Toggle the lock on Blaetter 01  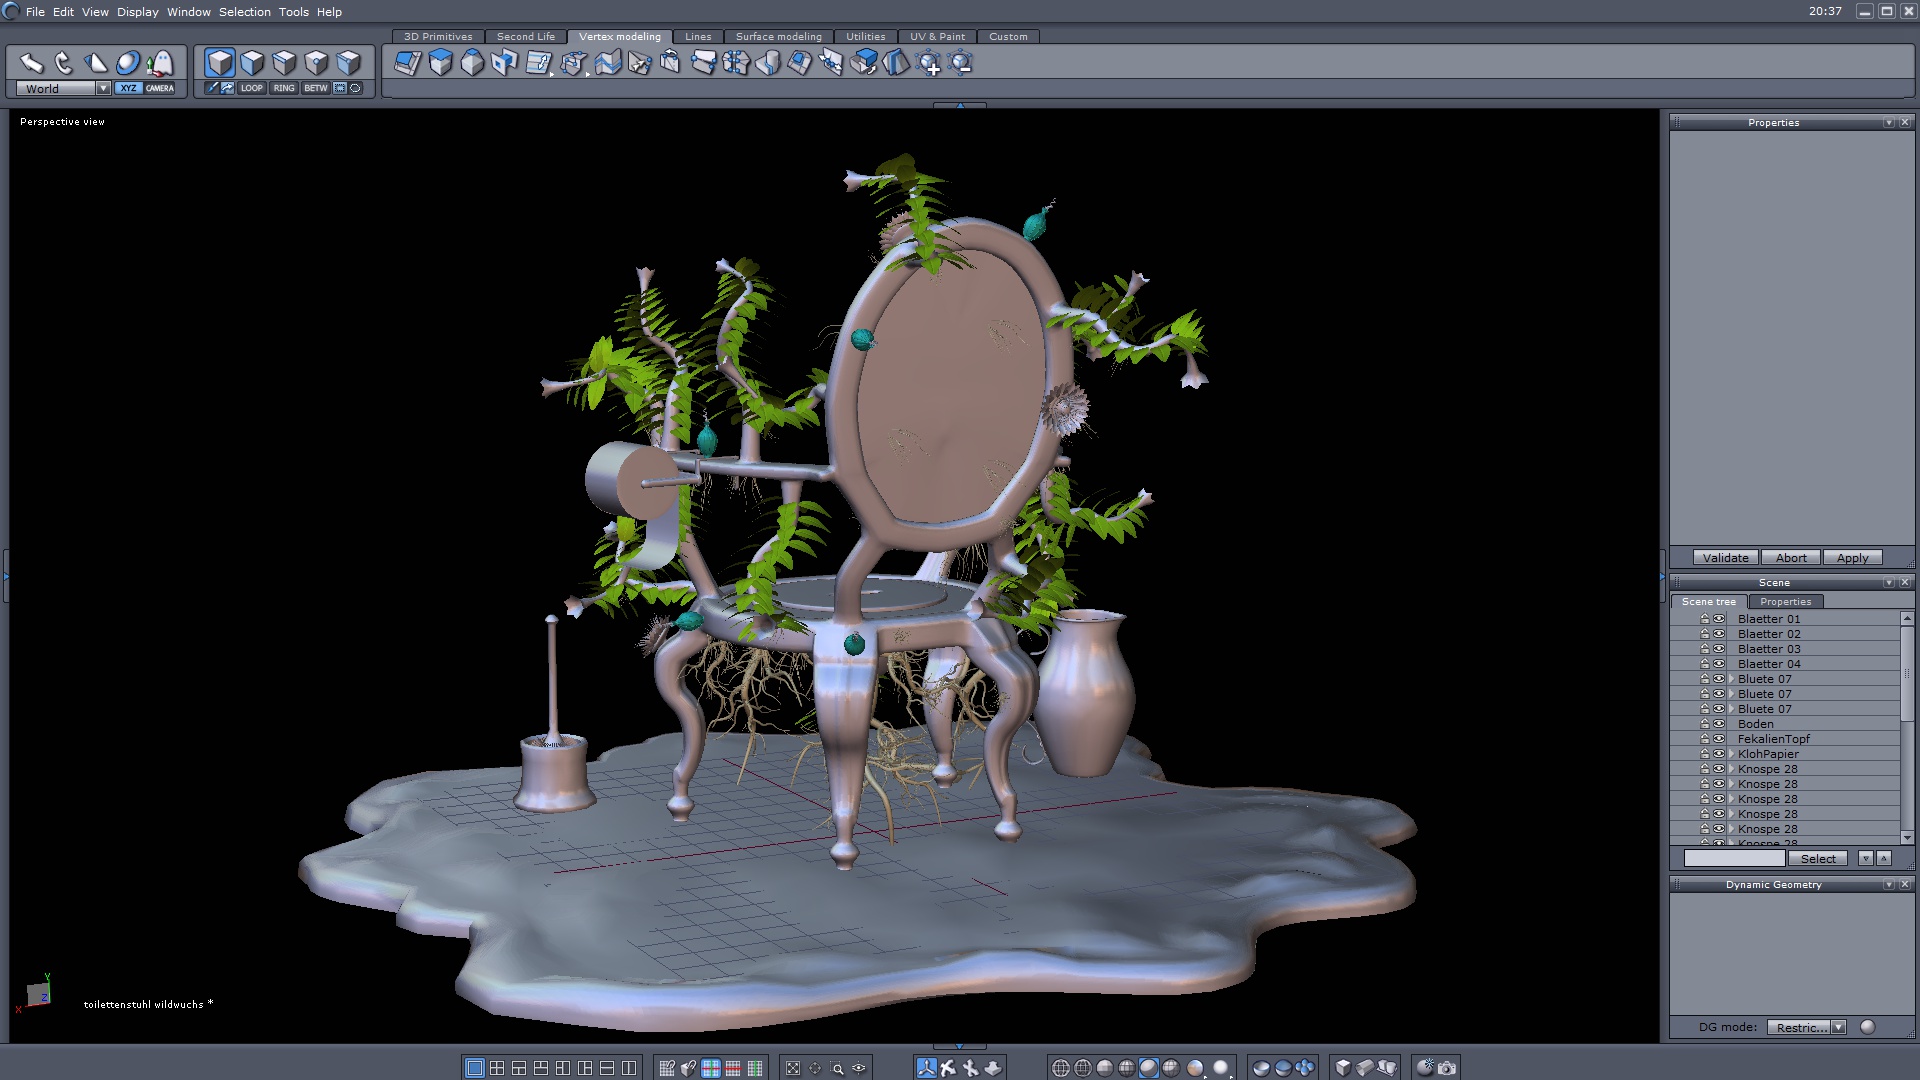pyautogui.click(x=1705, y=619)
